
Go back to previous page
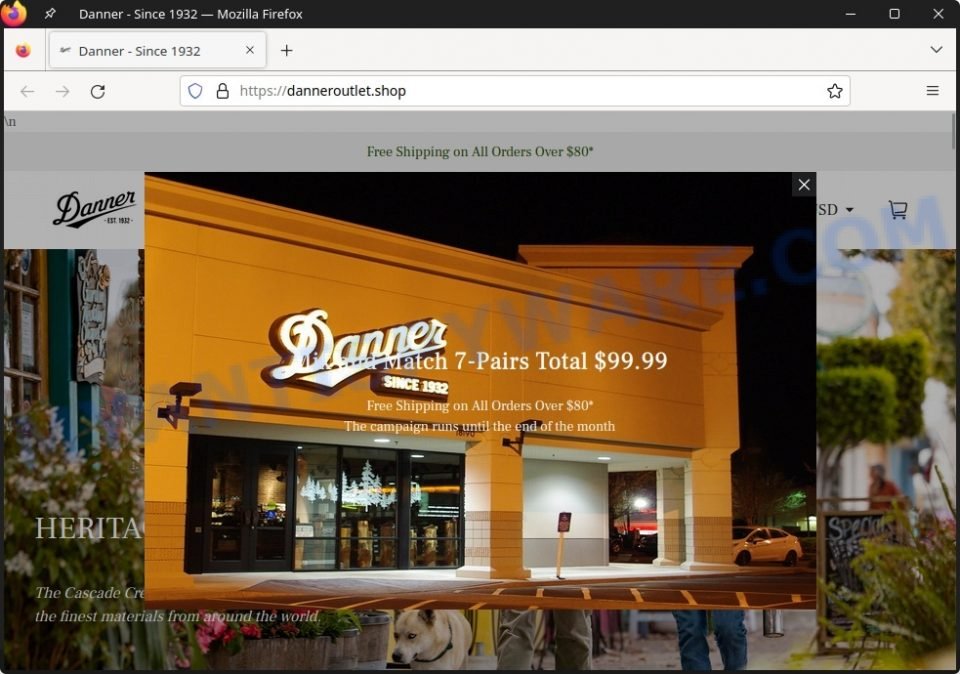coord(28,91)
